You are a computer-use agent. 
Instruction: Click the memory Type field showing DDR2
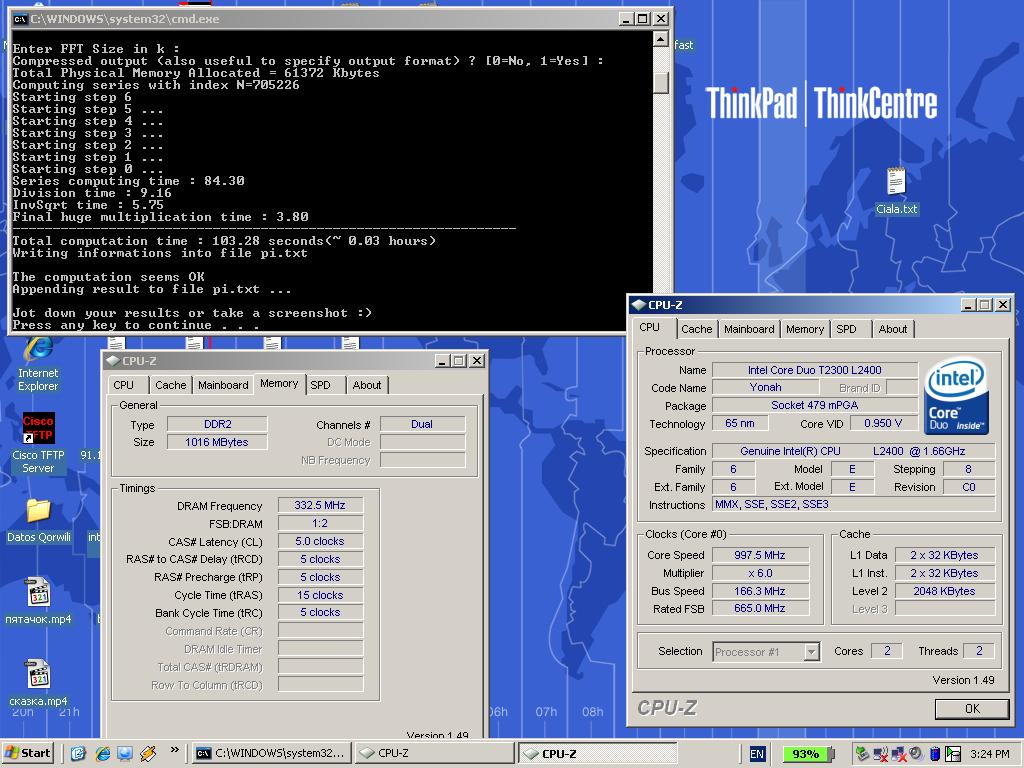(x=217, y=424)
